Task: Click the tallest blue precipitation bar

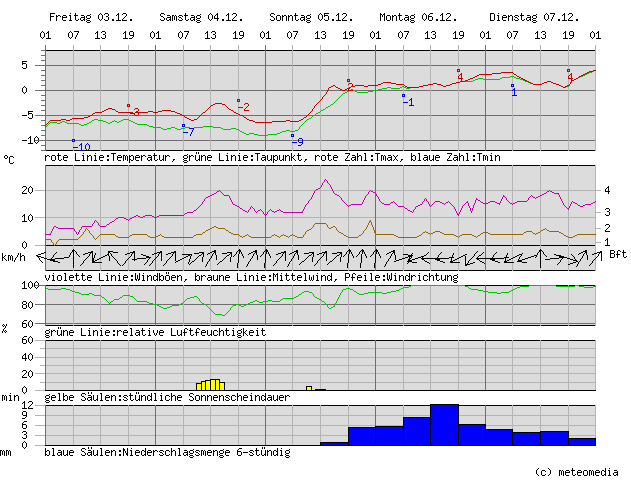Action: click(444, 425)
